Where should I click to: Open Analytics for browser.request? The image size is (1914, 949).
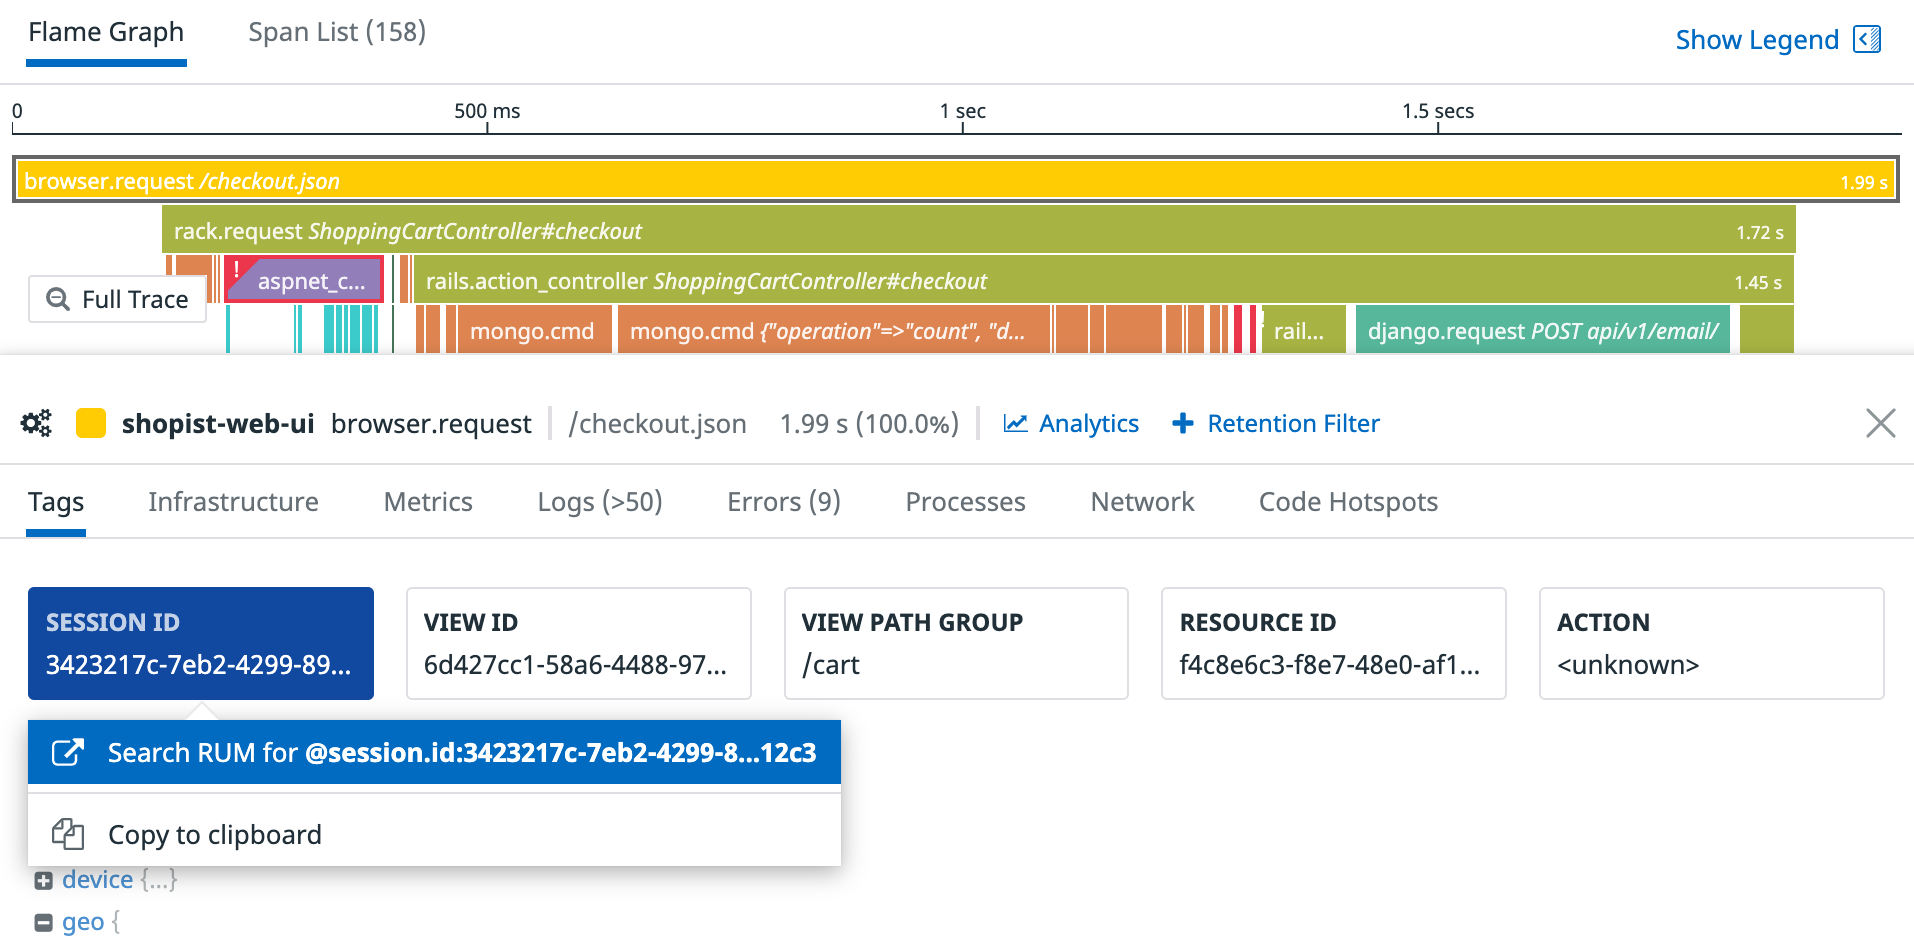[1088, 423]
